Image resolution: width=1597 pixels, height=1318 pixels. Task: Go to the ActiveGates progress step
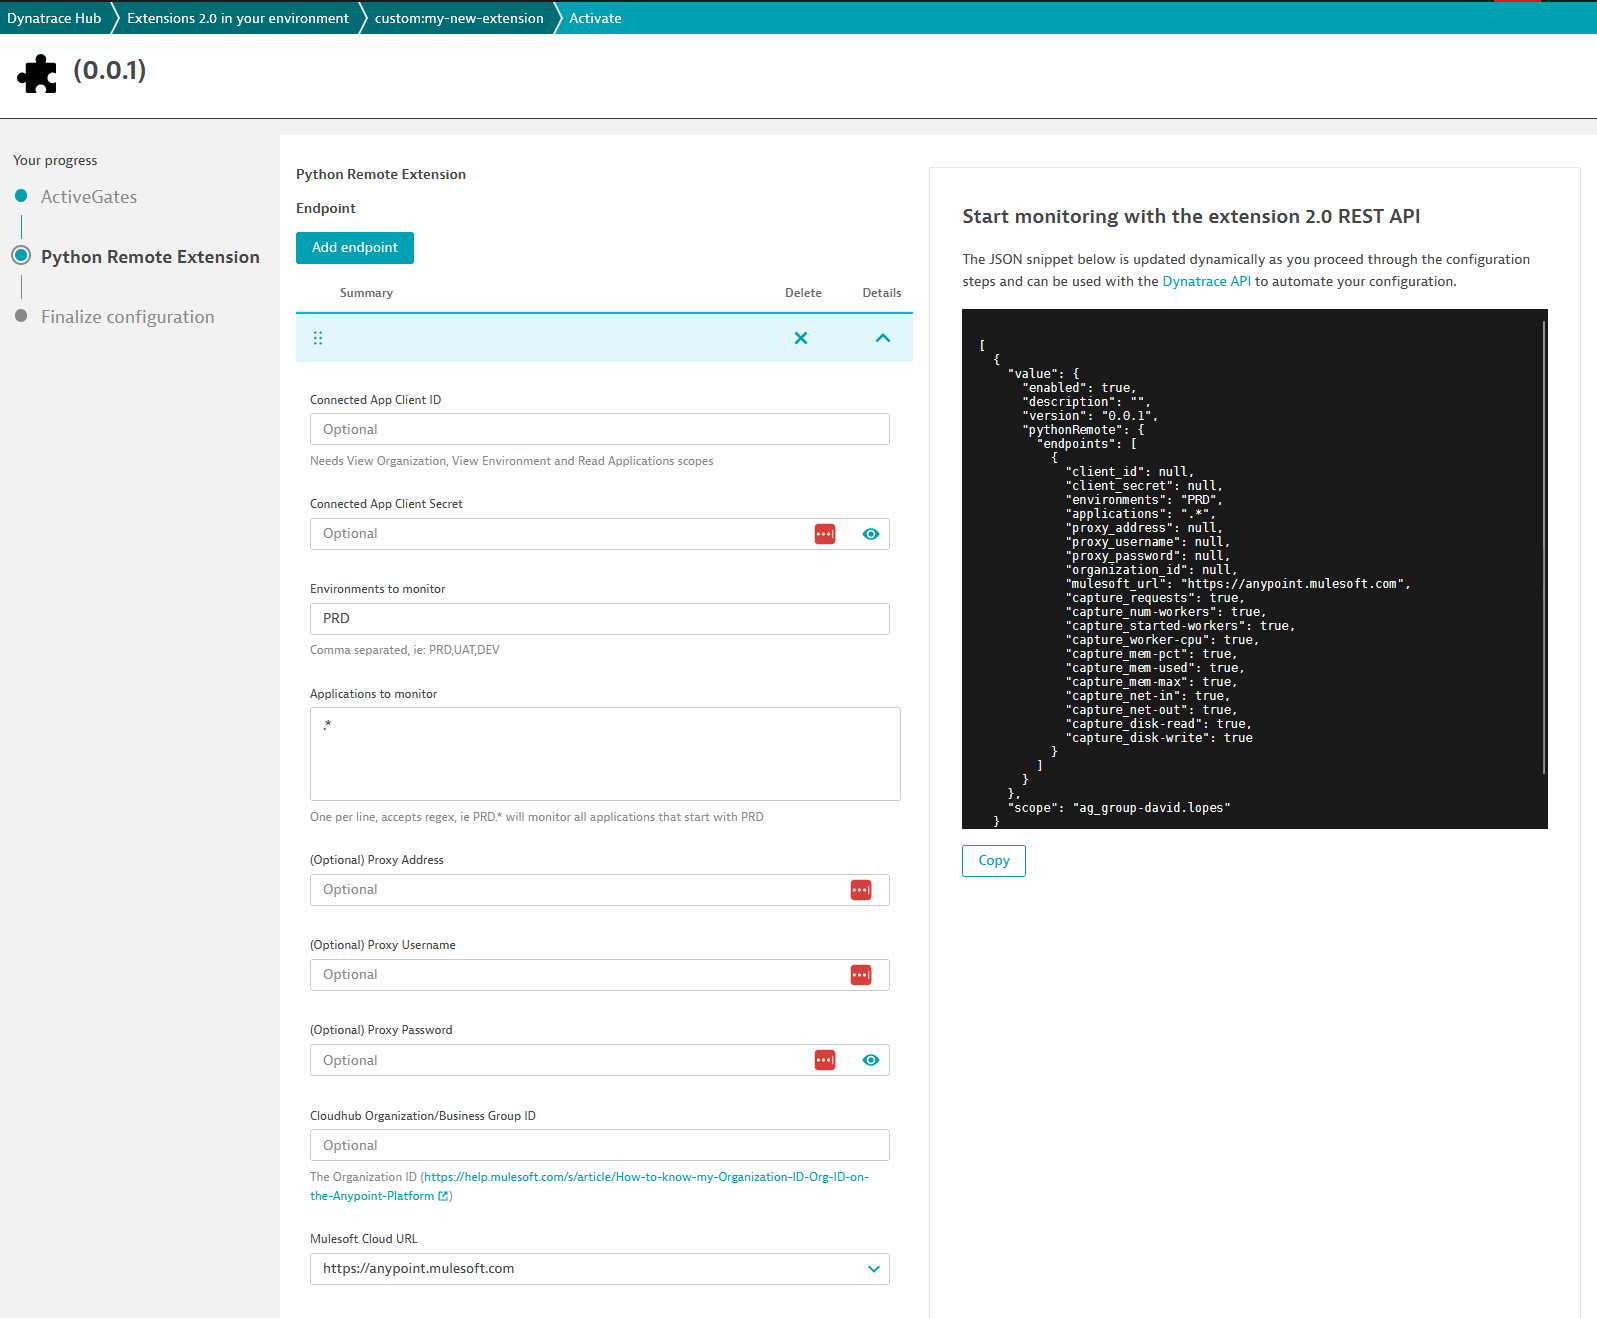89,197
